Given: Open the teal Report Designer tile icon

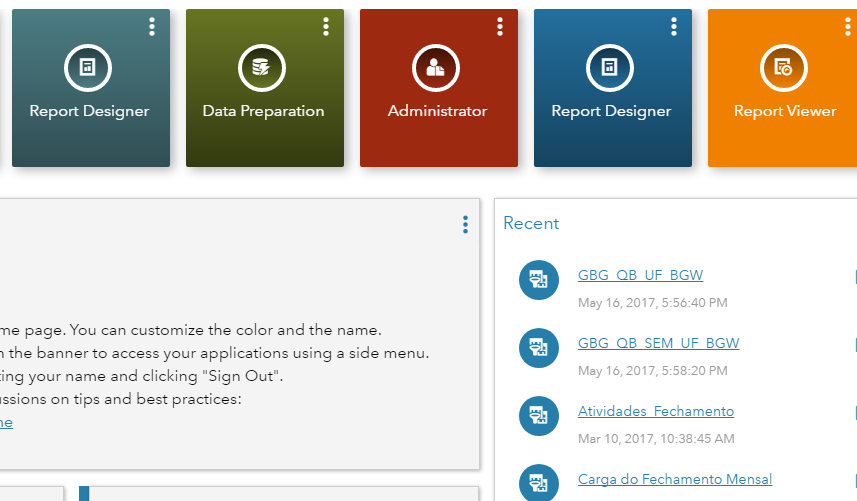Looking at the screenshot, I should pos(88,68).
